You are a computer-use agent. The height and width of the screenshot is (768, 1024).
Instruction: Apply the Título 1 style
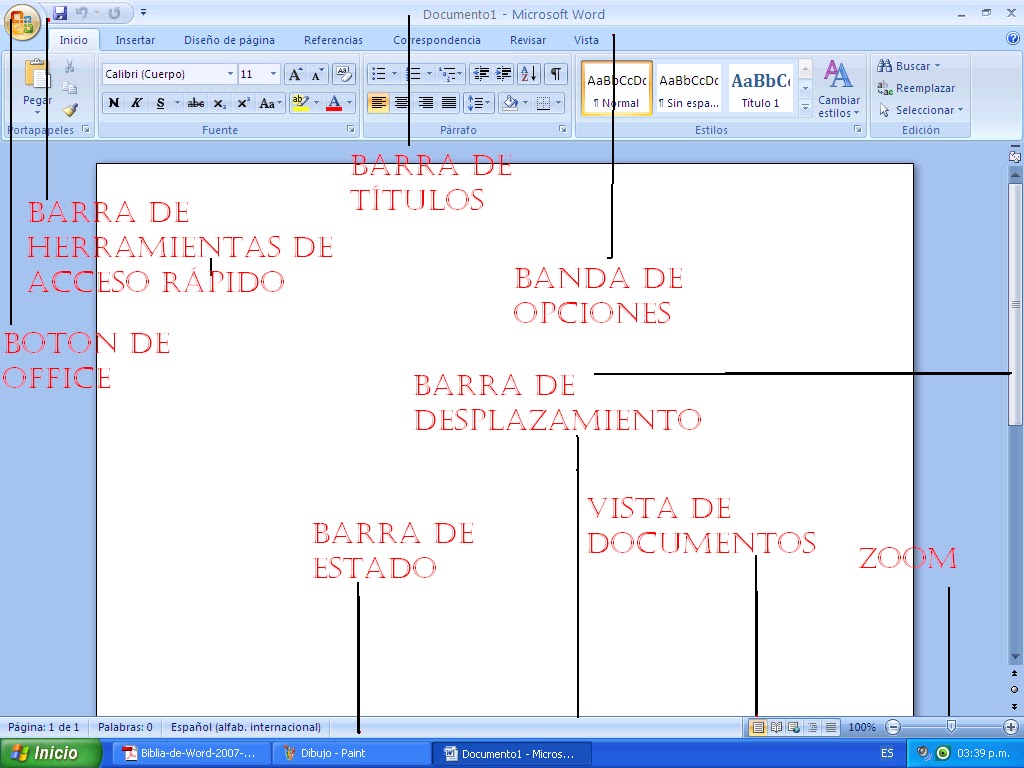coord(760,88)
